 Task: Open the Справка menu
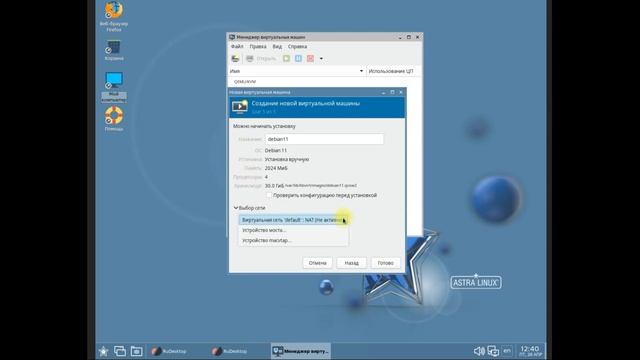click(297, 47)
